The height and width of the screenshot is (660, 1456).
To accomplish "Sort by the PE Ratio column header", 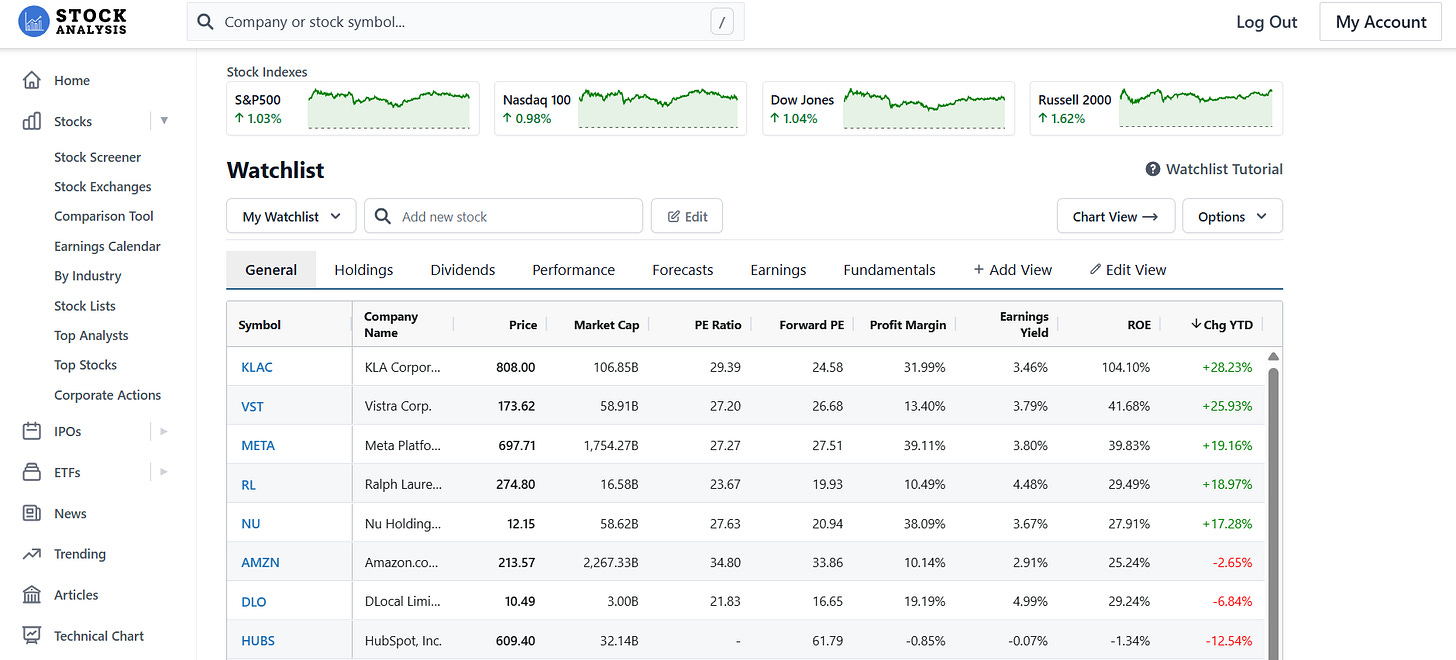I will coord(718,324).
